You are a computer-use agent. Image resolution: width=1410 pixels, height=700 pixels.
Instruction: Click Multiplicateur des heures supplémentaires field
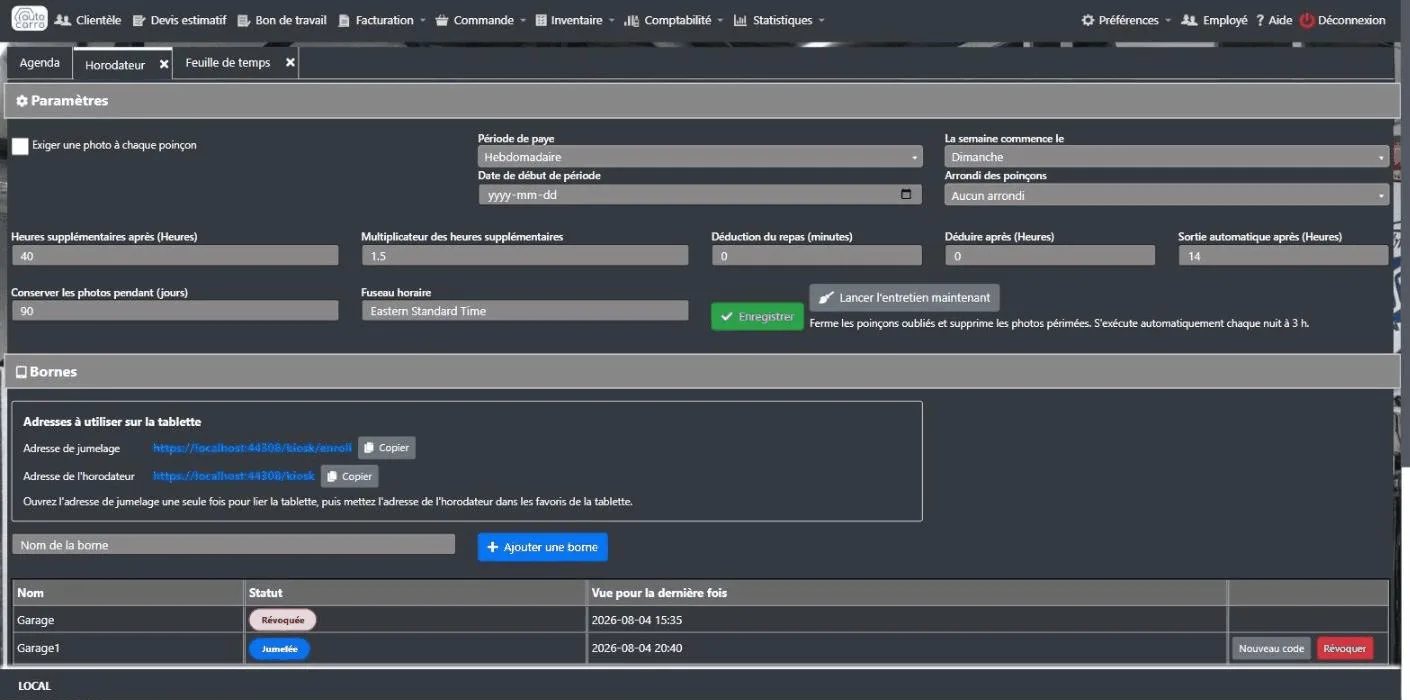525,256
